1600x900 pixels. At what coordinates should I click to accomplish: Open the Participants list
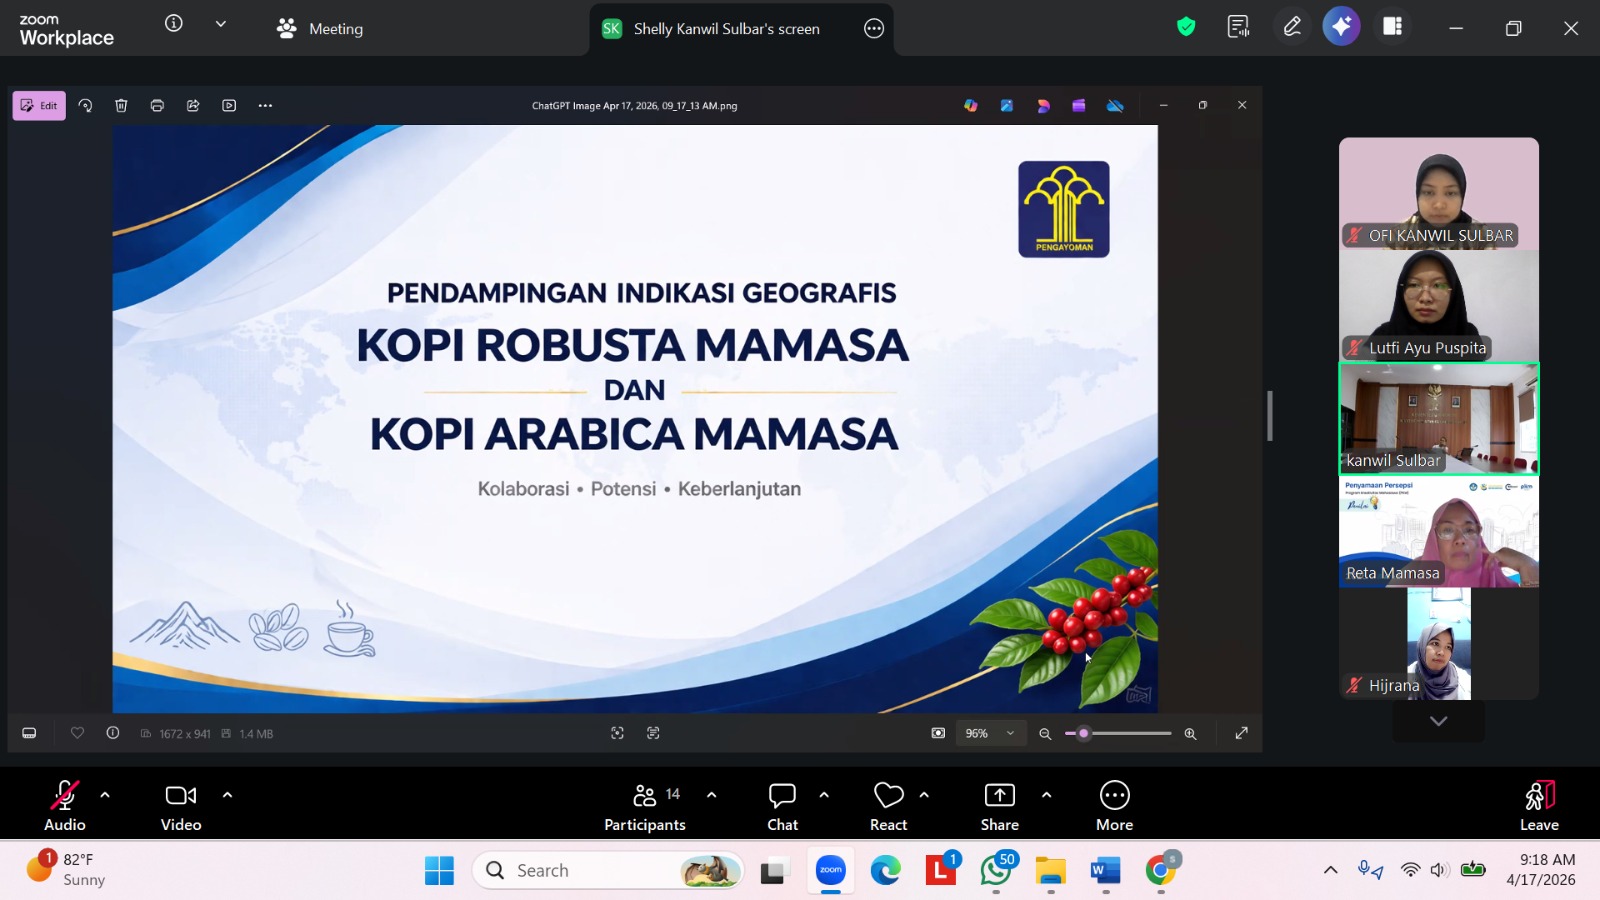645,805
